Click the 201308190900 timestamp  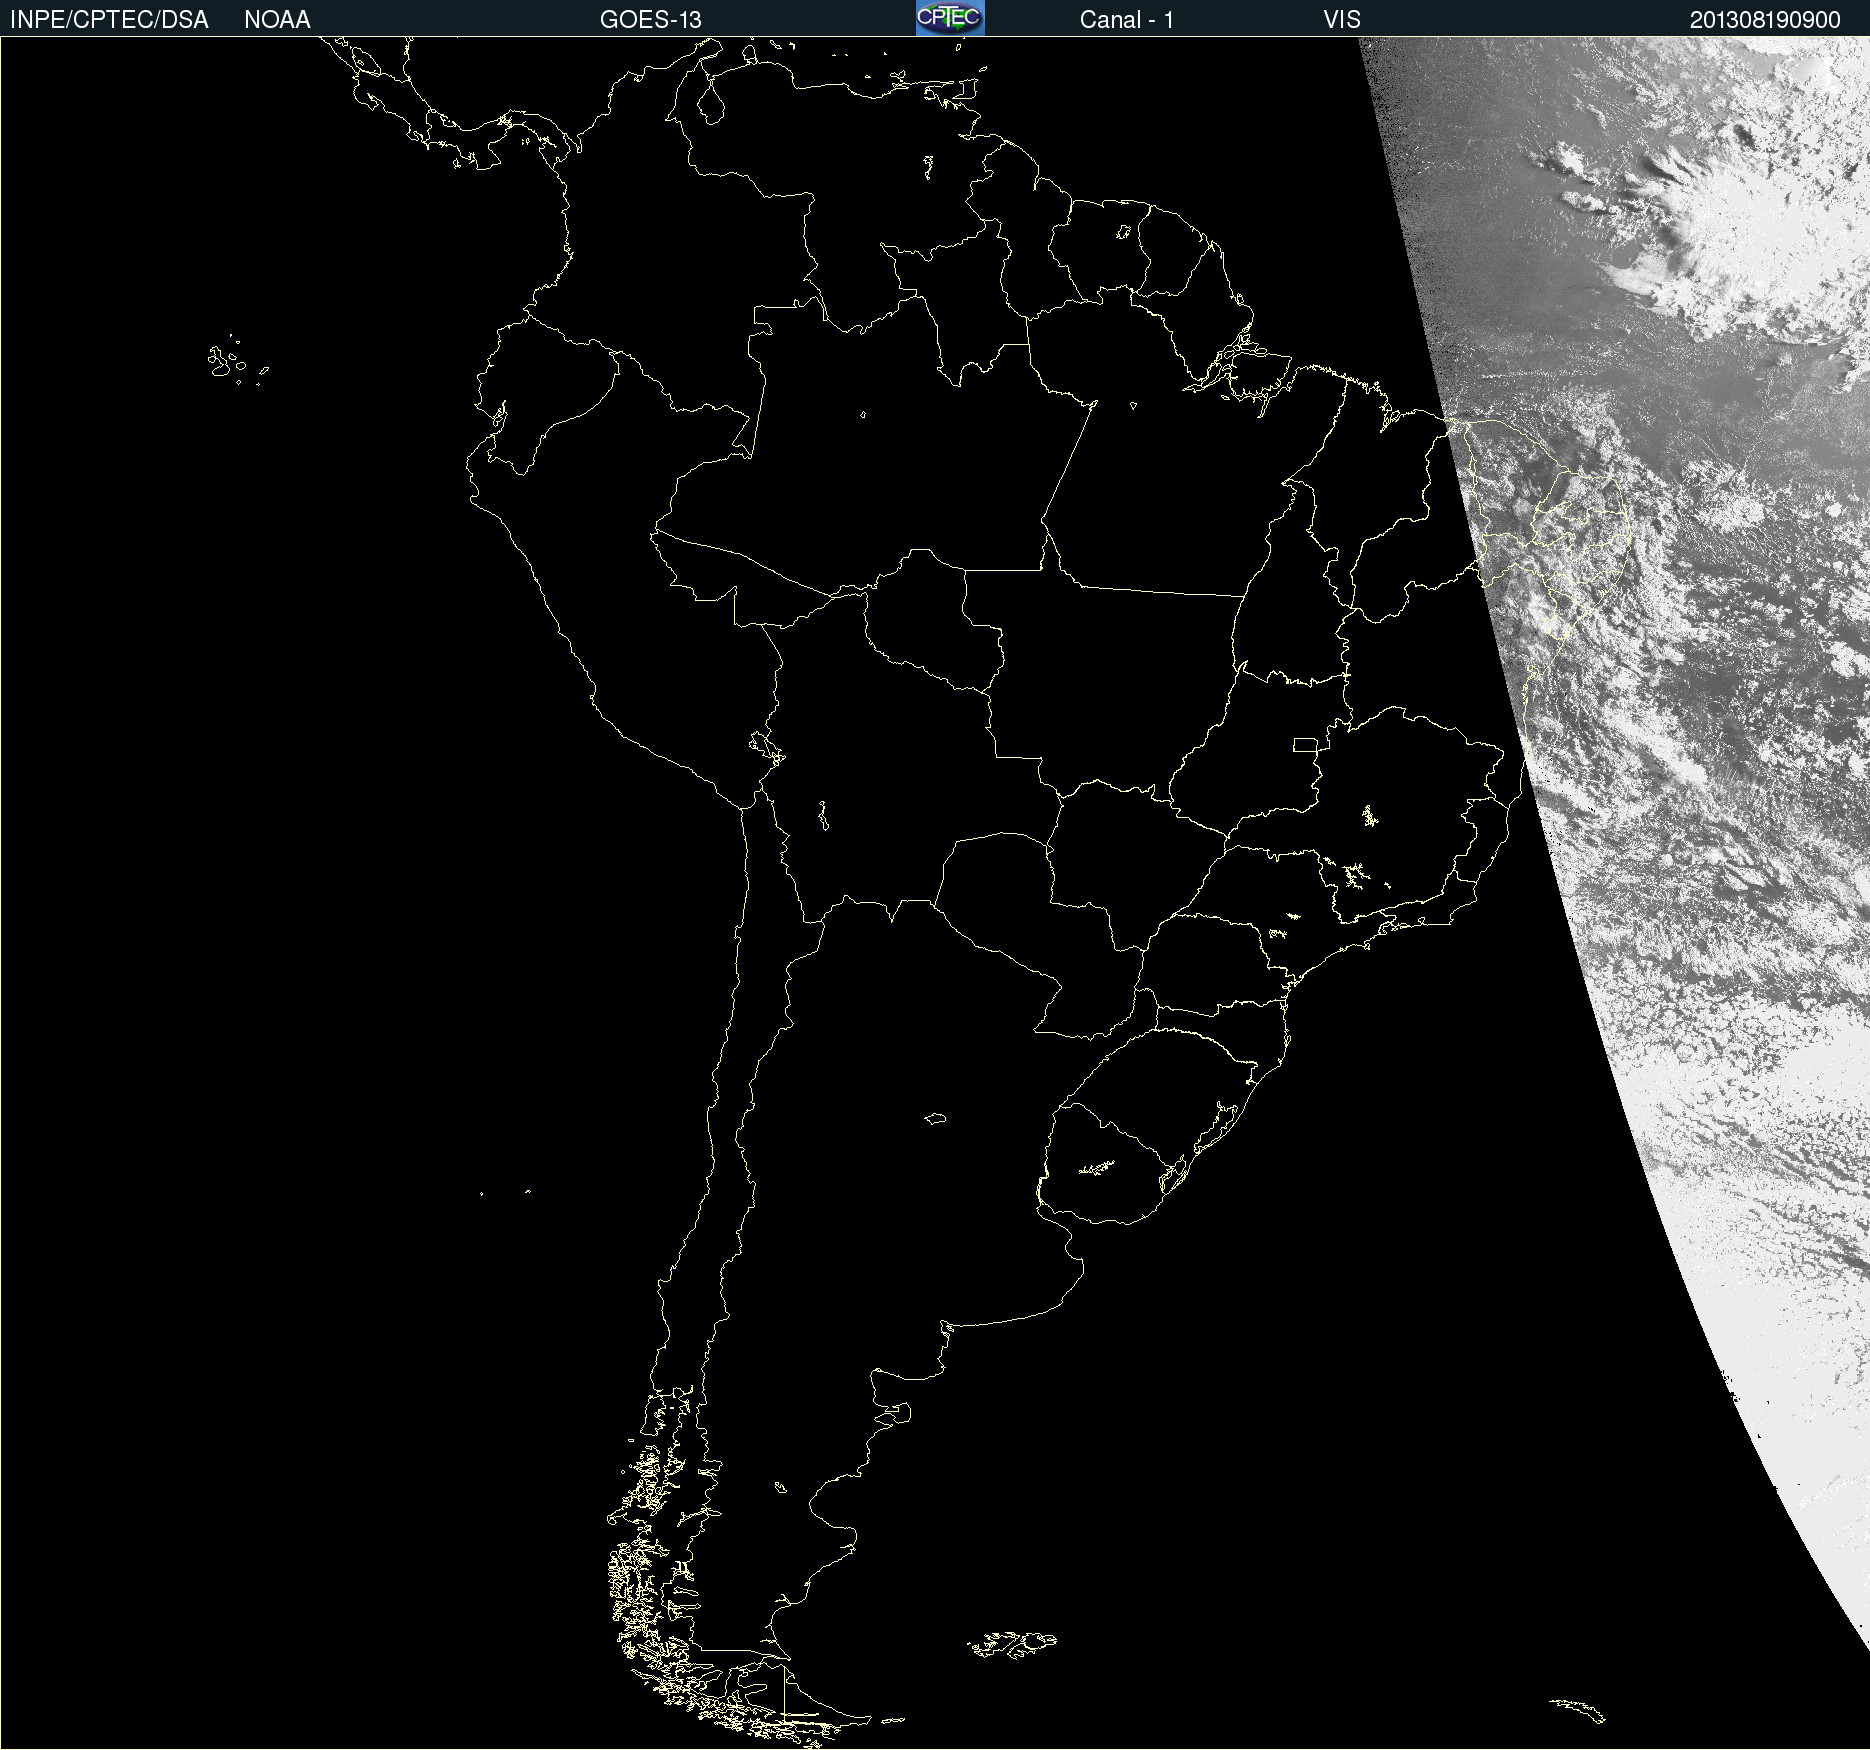tap(1764, 20)
